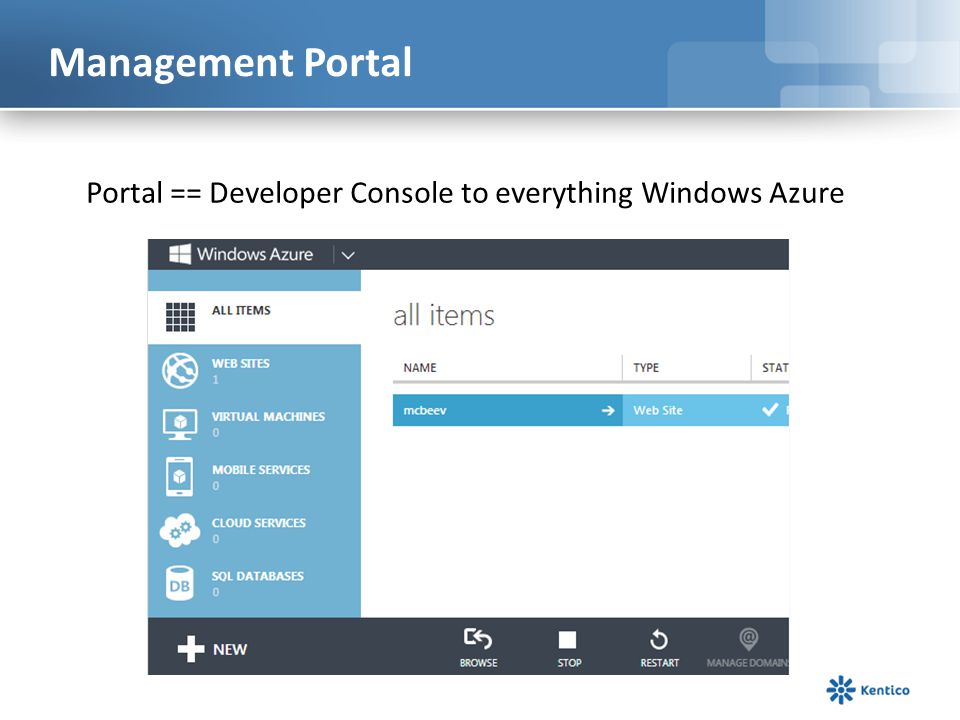The width and height of the screenshot is (960, 720).
Task: Click the SQL Databases DB icon
Action: [179, 583]
